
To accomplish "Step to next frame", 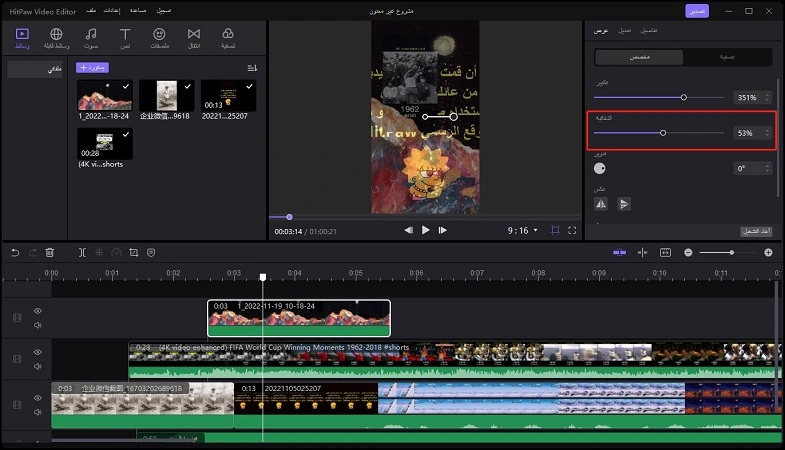I will click(443, 230).
